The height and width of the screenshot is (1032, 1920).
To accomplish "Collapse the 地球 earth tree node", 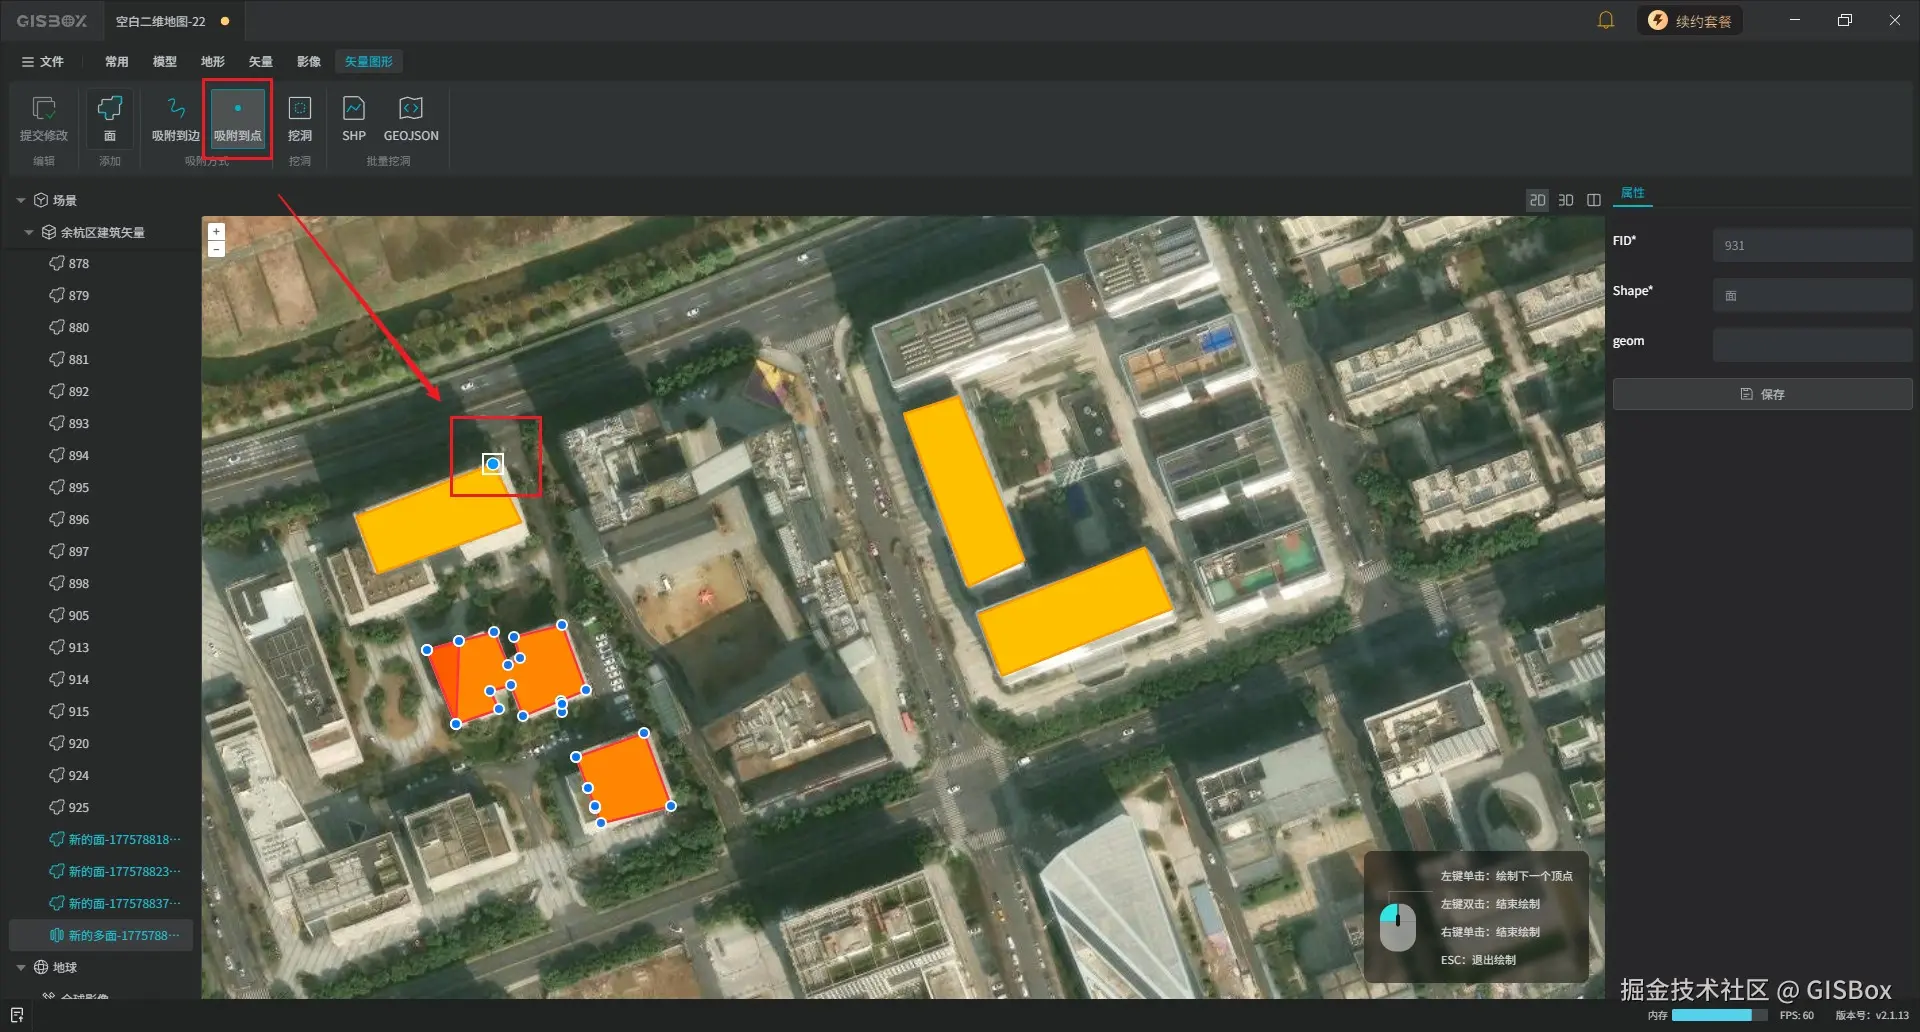I will (x=21, y=967).
